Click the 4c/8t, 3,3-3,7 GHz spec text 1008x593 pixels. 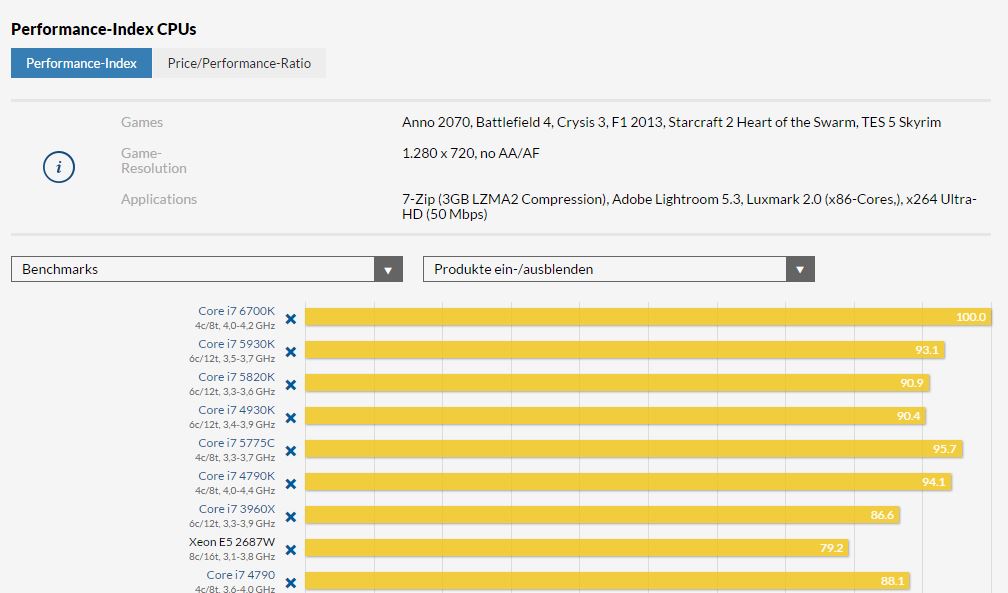pyautogui.click(x=235, y=458)
